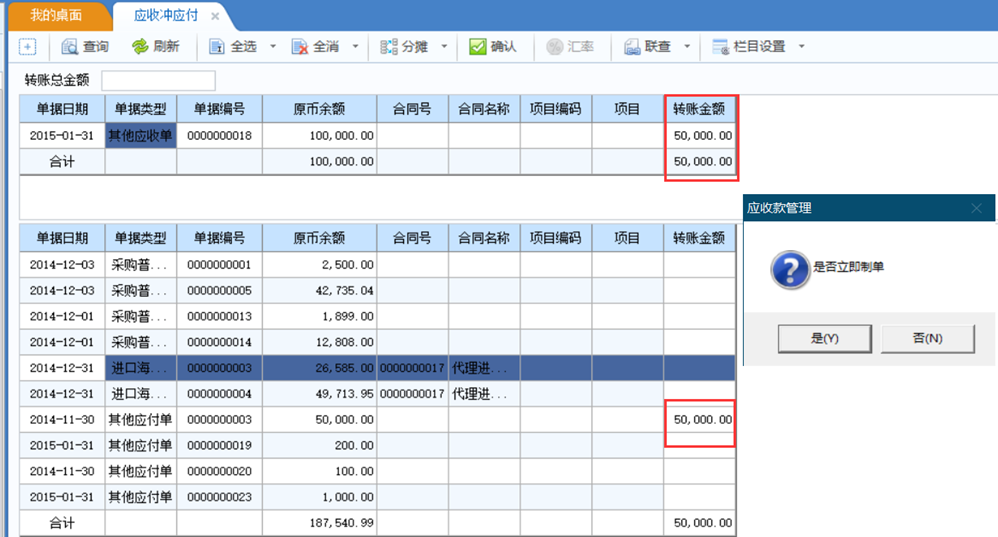
Task: Select the 应收冲应付 tab
Action: pos(165,15)
